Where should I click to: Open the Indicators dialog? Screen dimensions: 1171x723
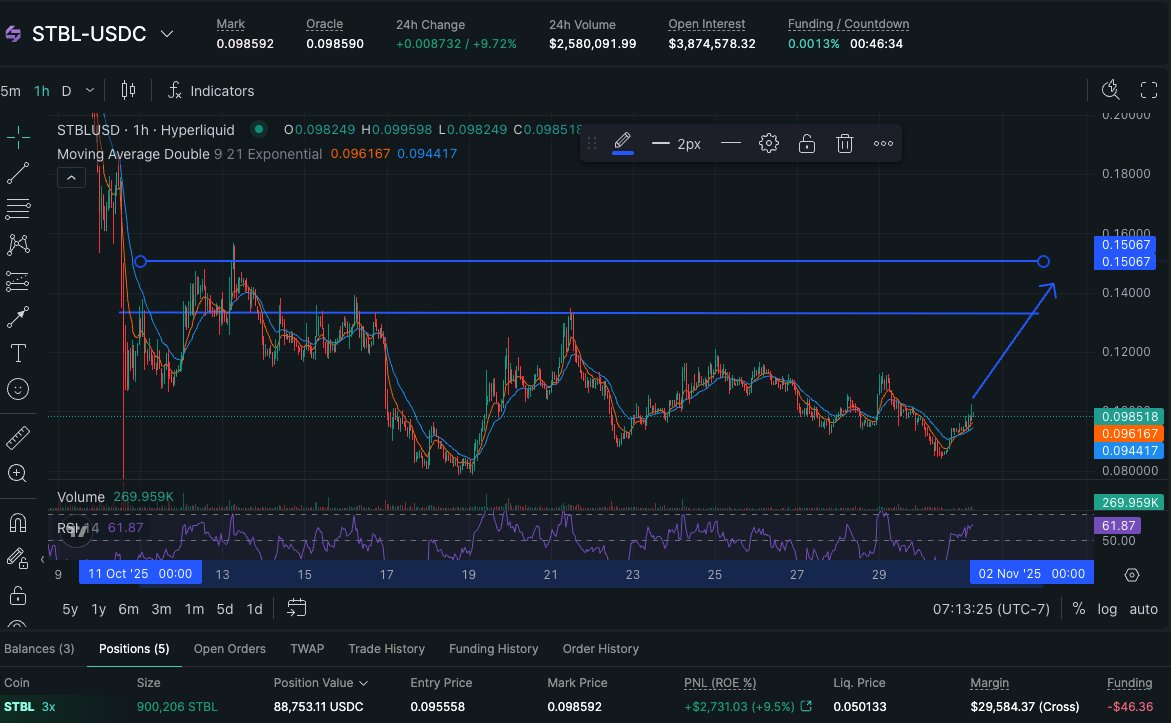pos(211,91)
